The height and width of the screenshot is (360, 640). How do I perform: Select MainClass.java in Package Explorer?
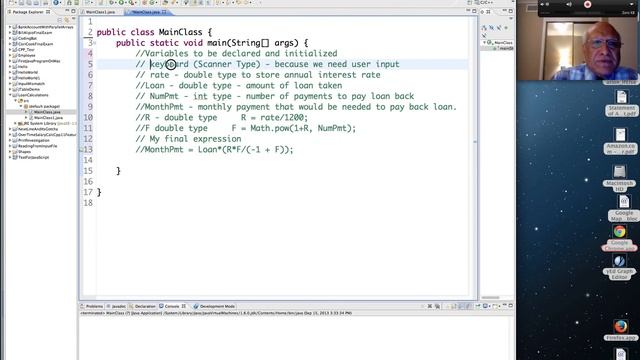(x=47, y=112)
